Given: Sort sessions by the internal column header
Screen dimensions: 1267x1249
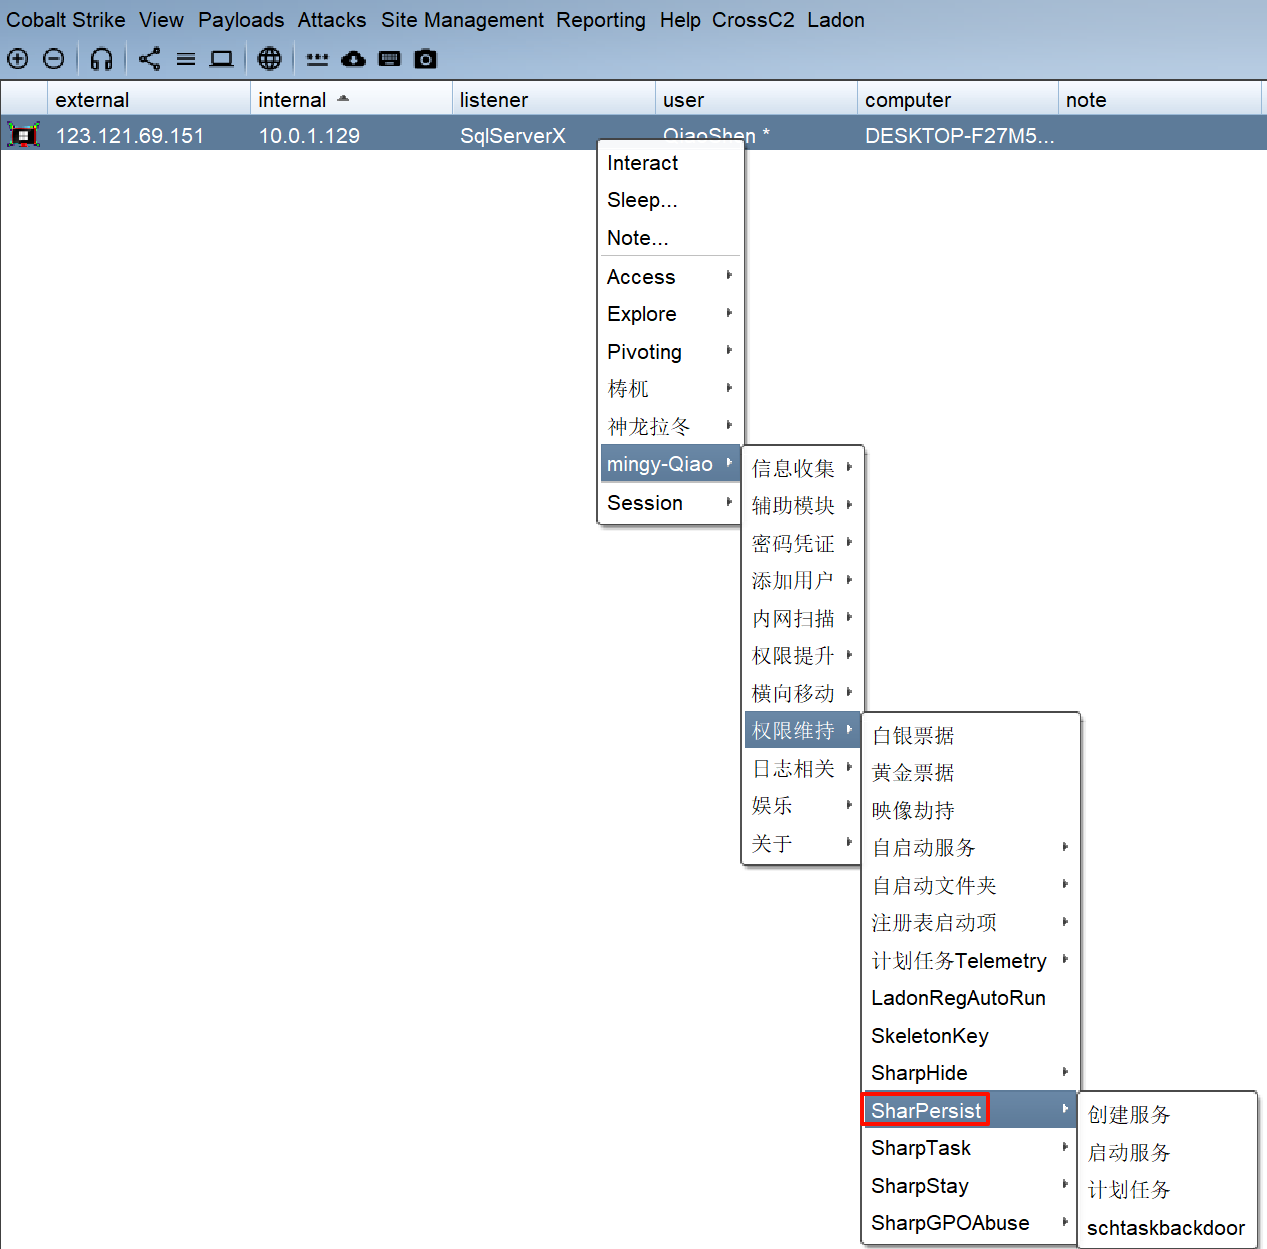Looking at the screenshot, I should 292,100.
